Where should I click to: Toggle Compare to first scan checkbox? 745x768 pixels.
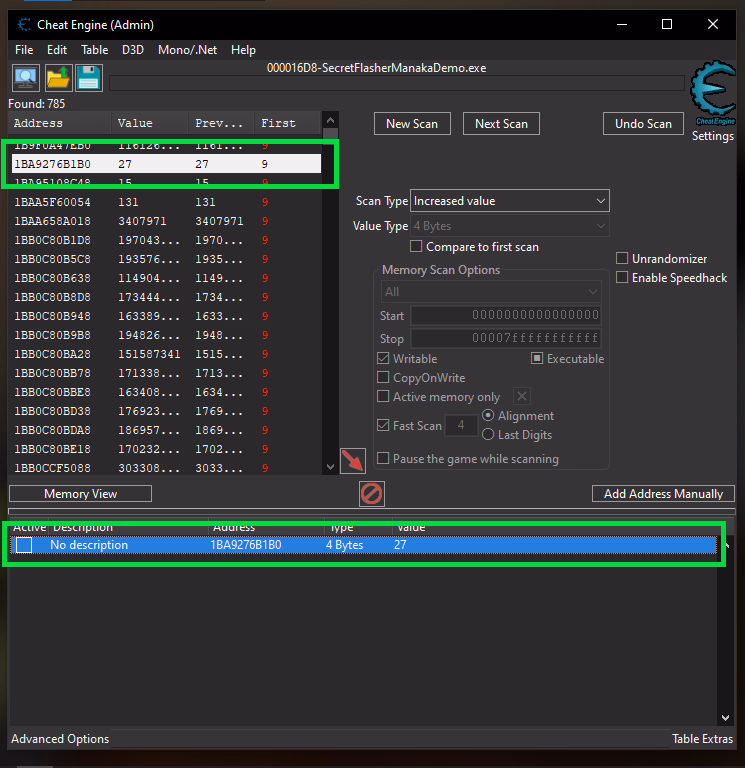pyautogui.click(x=416, y=246)
